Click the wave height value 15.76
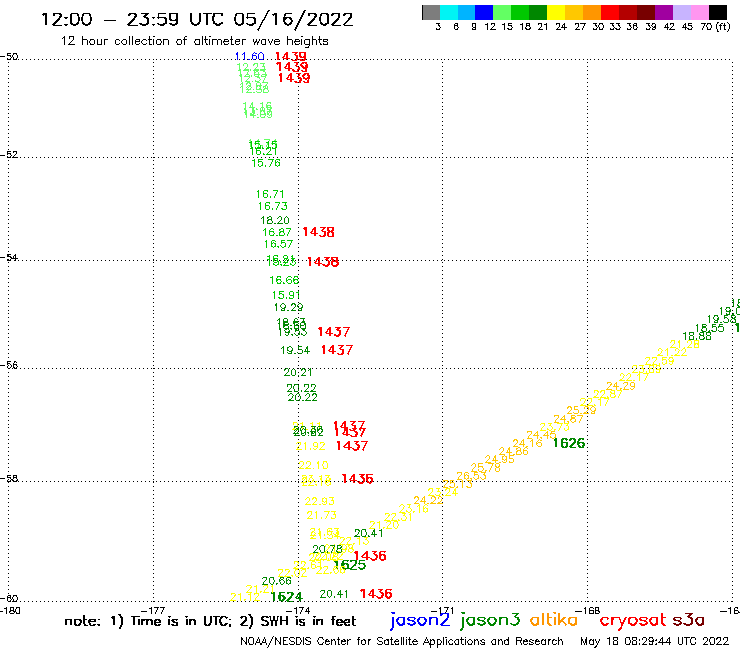Screen dimensions: 740x650 click(x=266, y=163)
